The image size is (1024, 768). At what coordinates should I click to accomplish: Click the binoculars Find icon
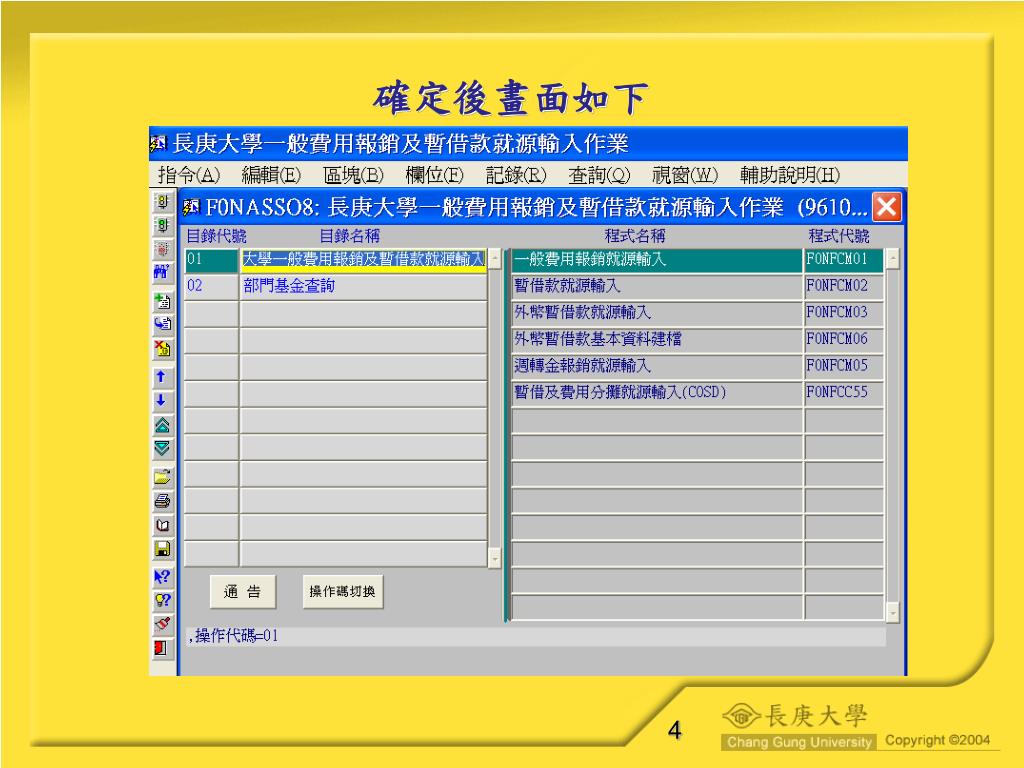click(162, 272)
